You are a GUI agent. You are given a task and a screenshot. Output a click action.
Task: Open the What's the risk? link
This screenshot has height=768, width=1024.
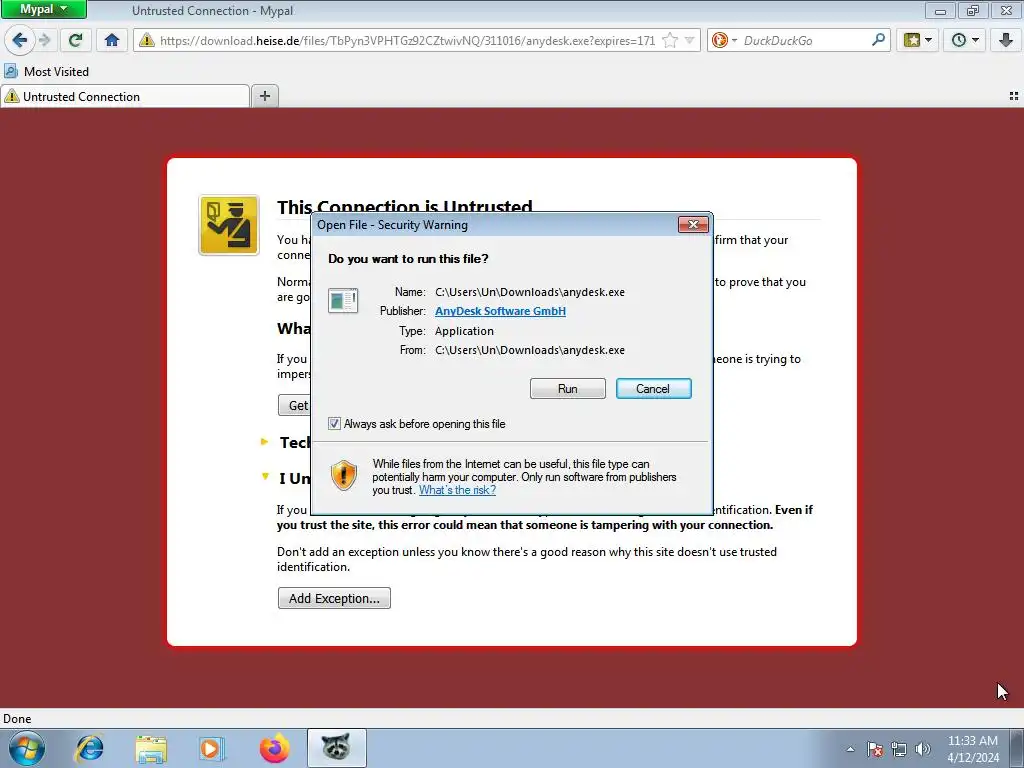(x=457, y=490)
